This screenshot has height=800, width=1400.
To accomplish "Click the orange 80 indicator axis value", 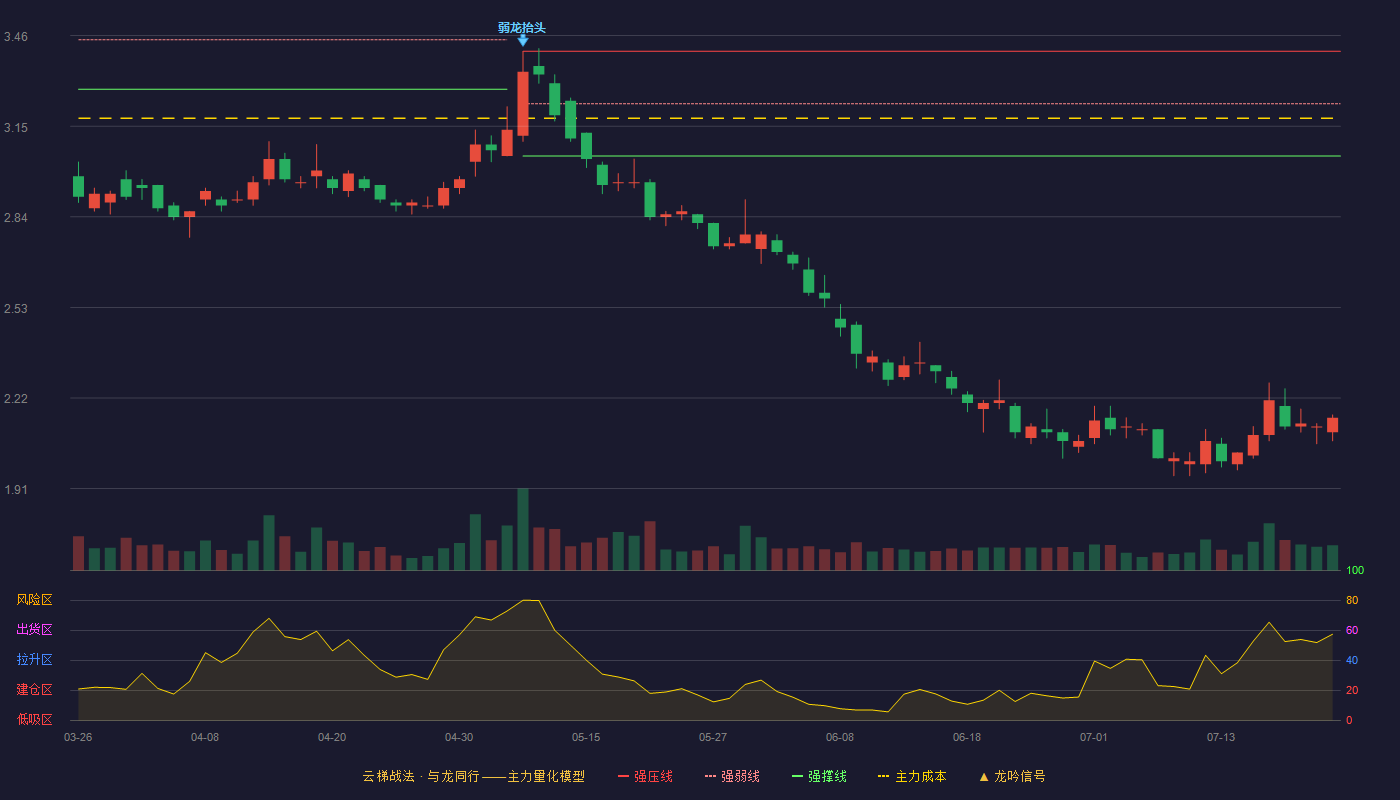I will coord(1352,600).
